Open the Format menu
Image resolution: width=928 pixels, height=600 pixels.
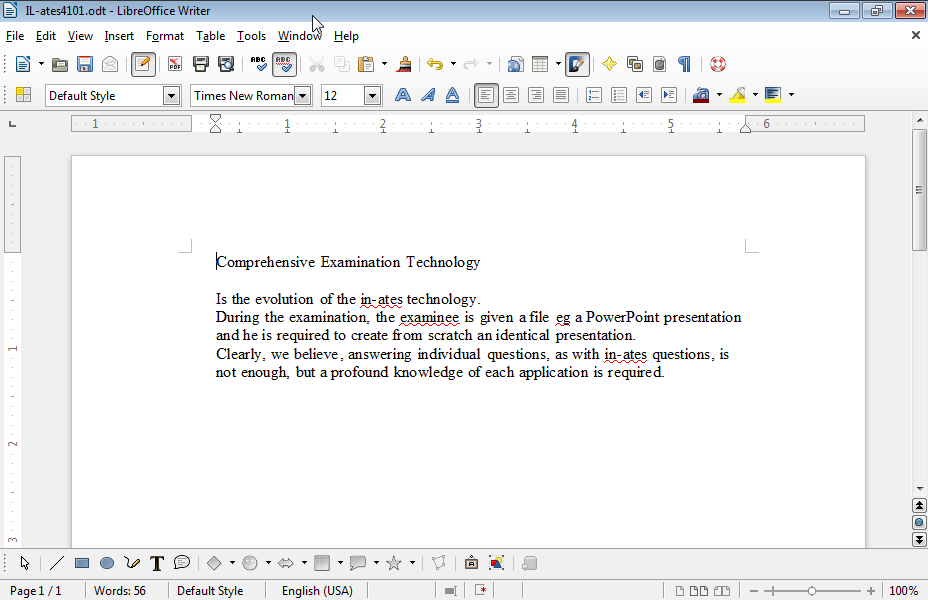[165, 36]
